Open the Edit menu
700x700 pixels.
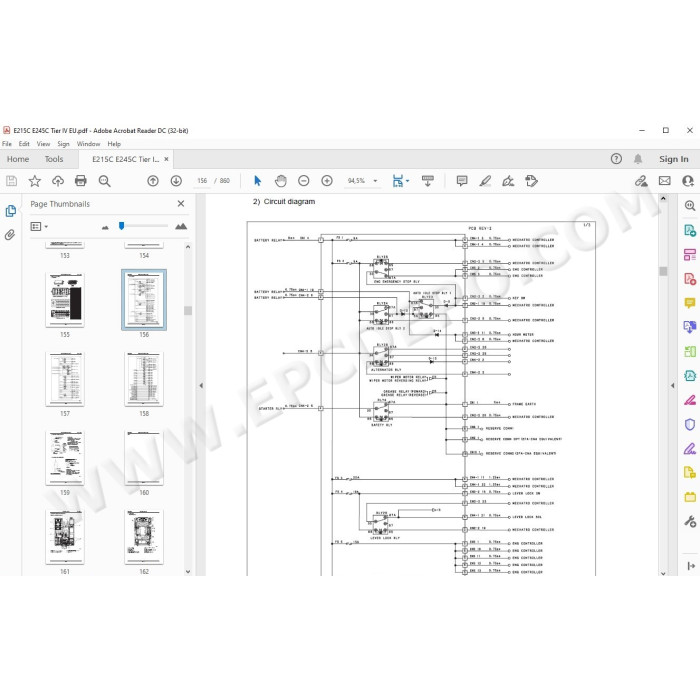pos(24,144)
